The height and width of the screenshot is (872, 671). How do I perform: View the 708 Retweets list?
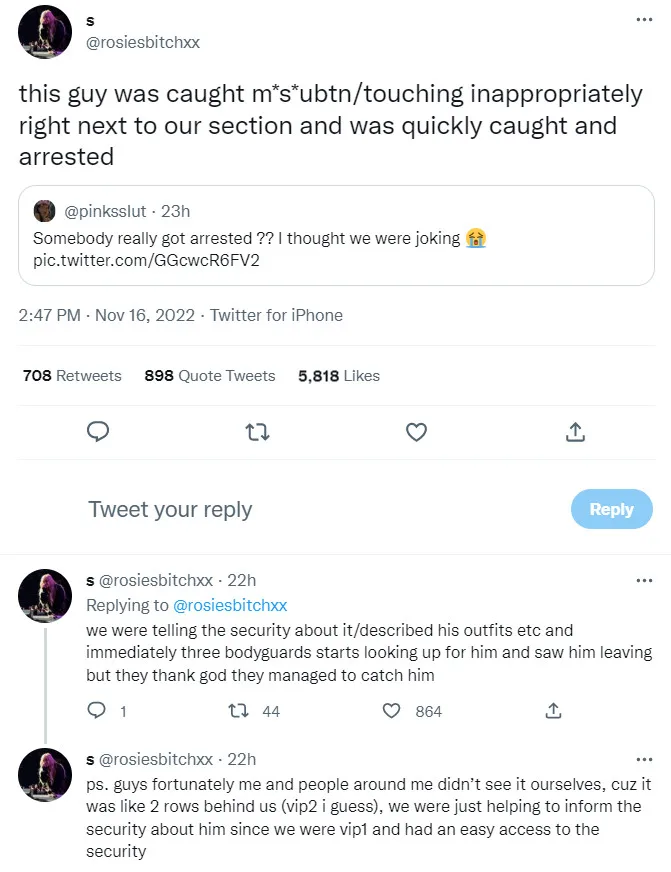[72, 376]
